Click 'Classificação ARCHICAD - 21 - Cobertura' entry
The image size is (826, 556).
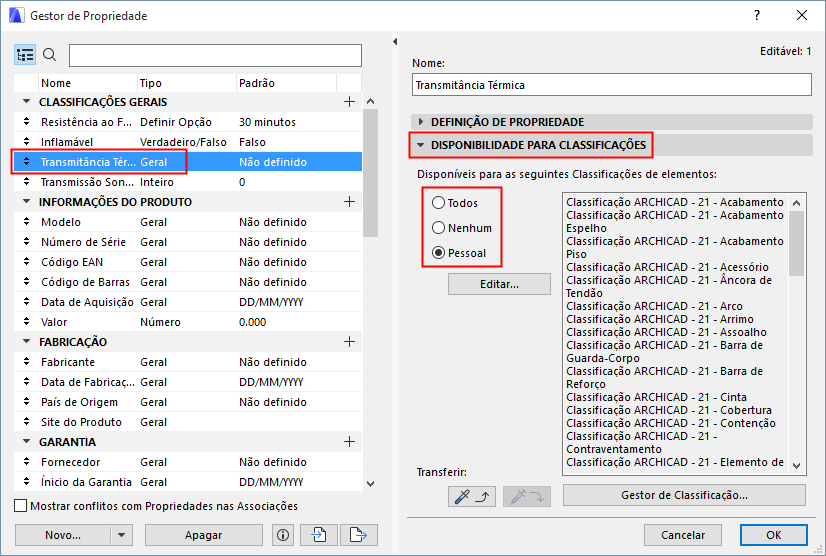click(x=669, y=410)
